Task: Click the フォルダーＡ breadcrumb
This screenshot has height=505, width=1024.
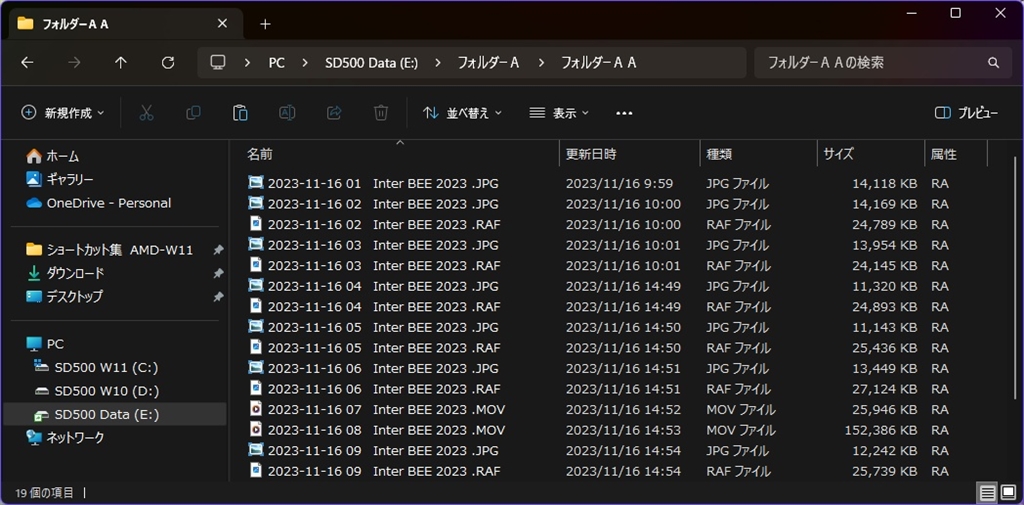Action: tap(488, 63)
